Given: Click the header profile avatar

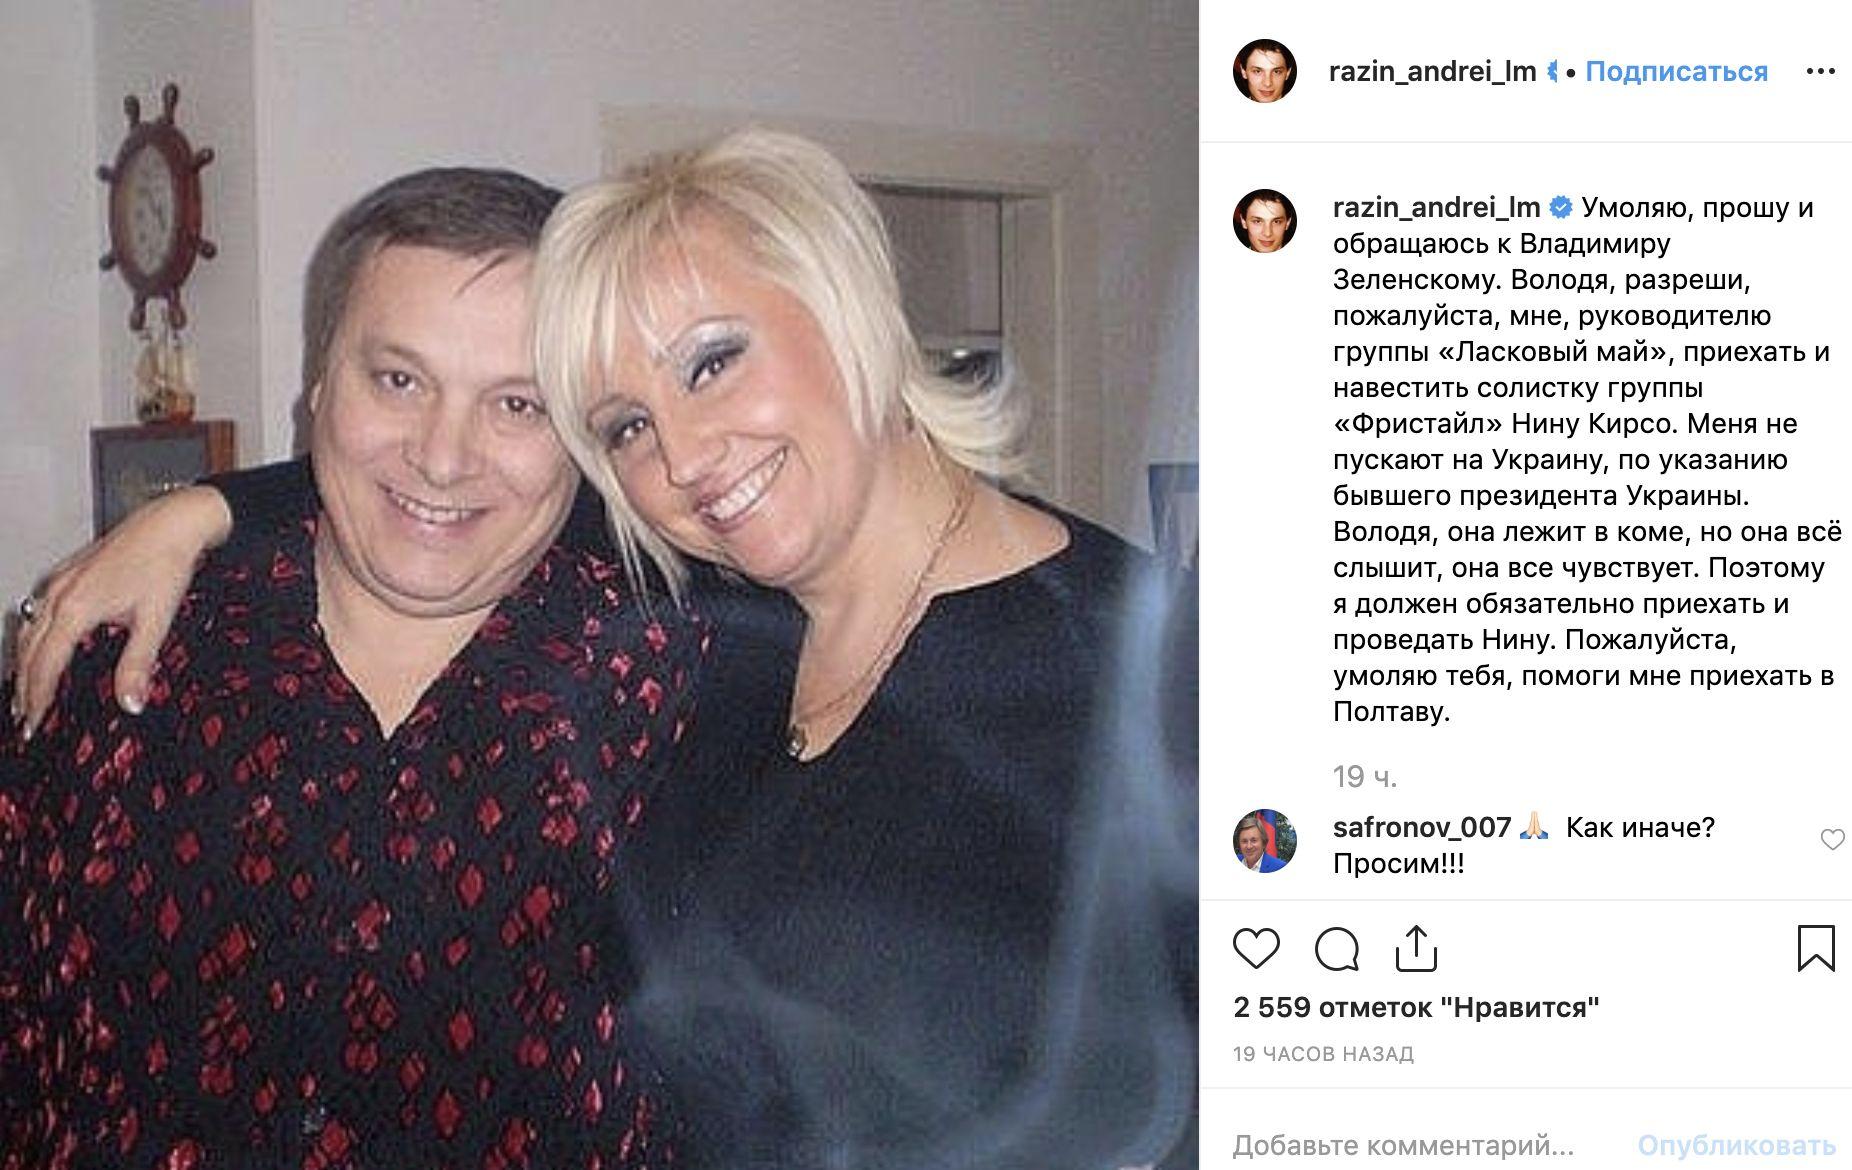Looking at the screenshot, I should pyautogui.click(x=1265, y=72).
